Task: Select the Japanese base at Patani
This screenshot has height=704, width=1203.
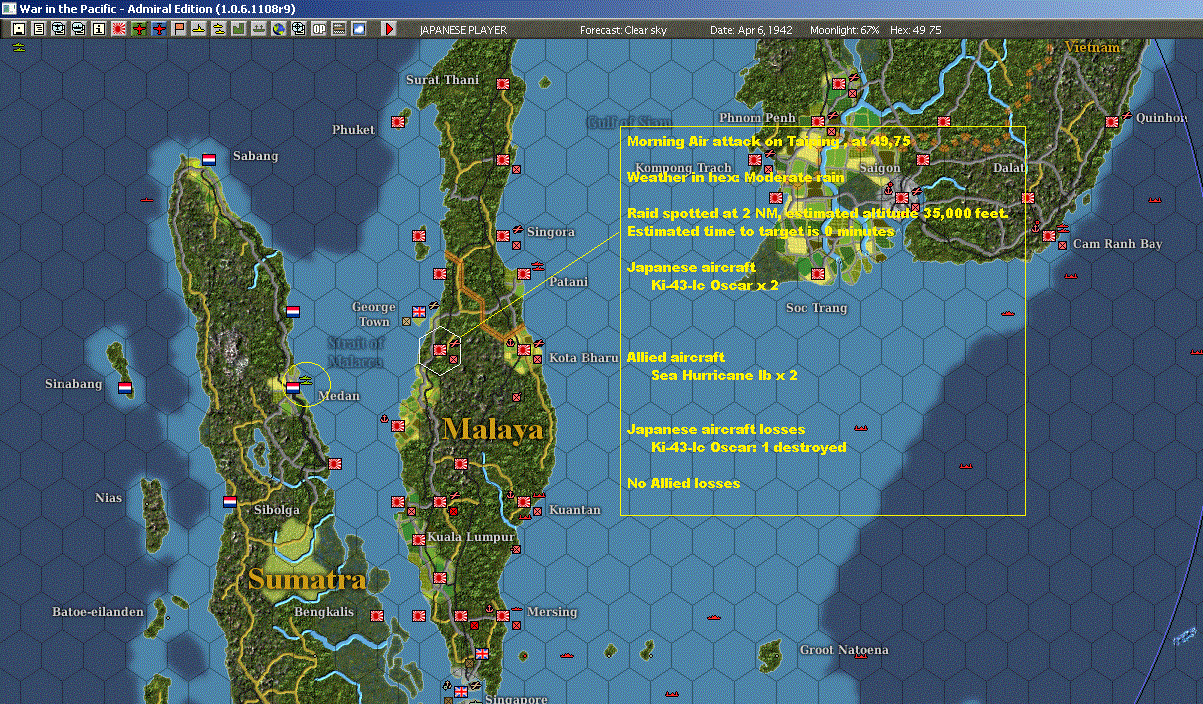Action: pyautogui.click(x=523, y=273)
